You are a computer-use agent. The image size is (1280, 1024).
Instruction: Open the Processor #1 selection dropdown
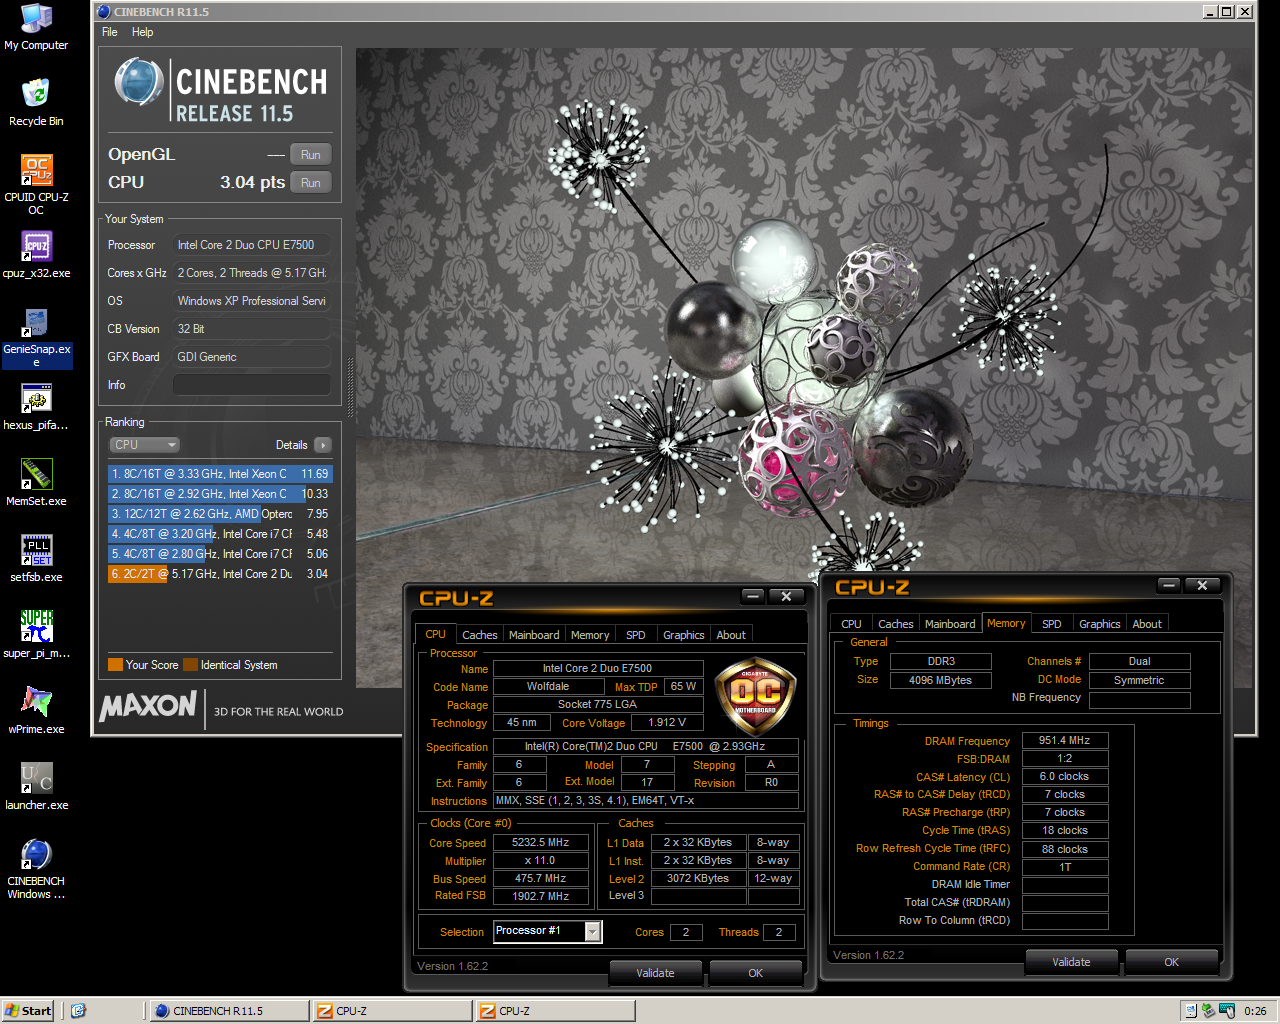click(x=592, y=932)
